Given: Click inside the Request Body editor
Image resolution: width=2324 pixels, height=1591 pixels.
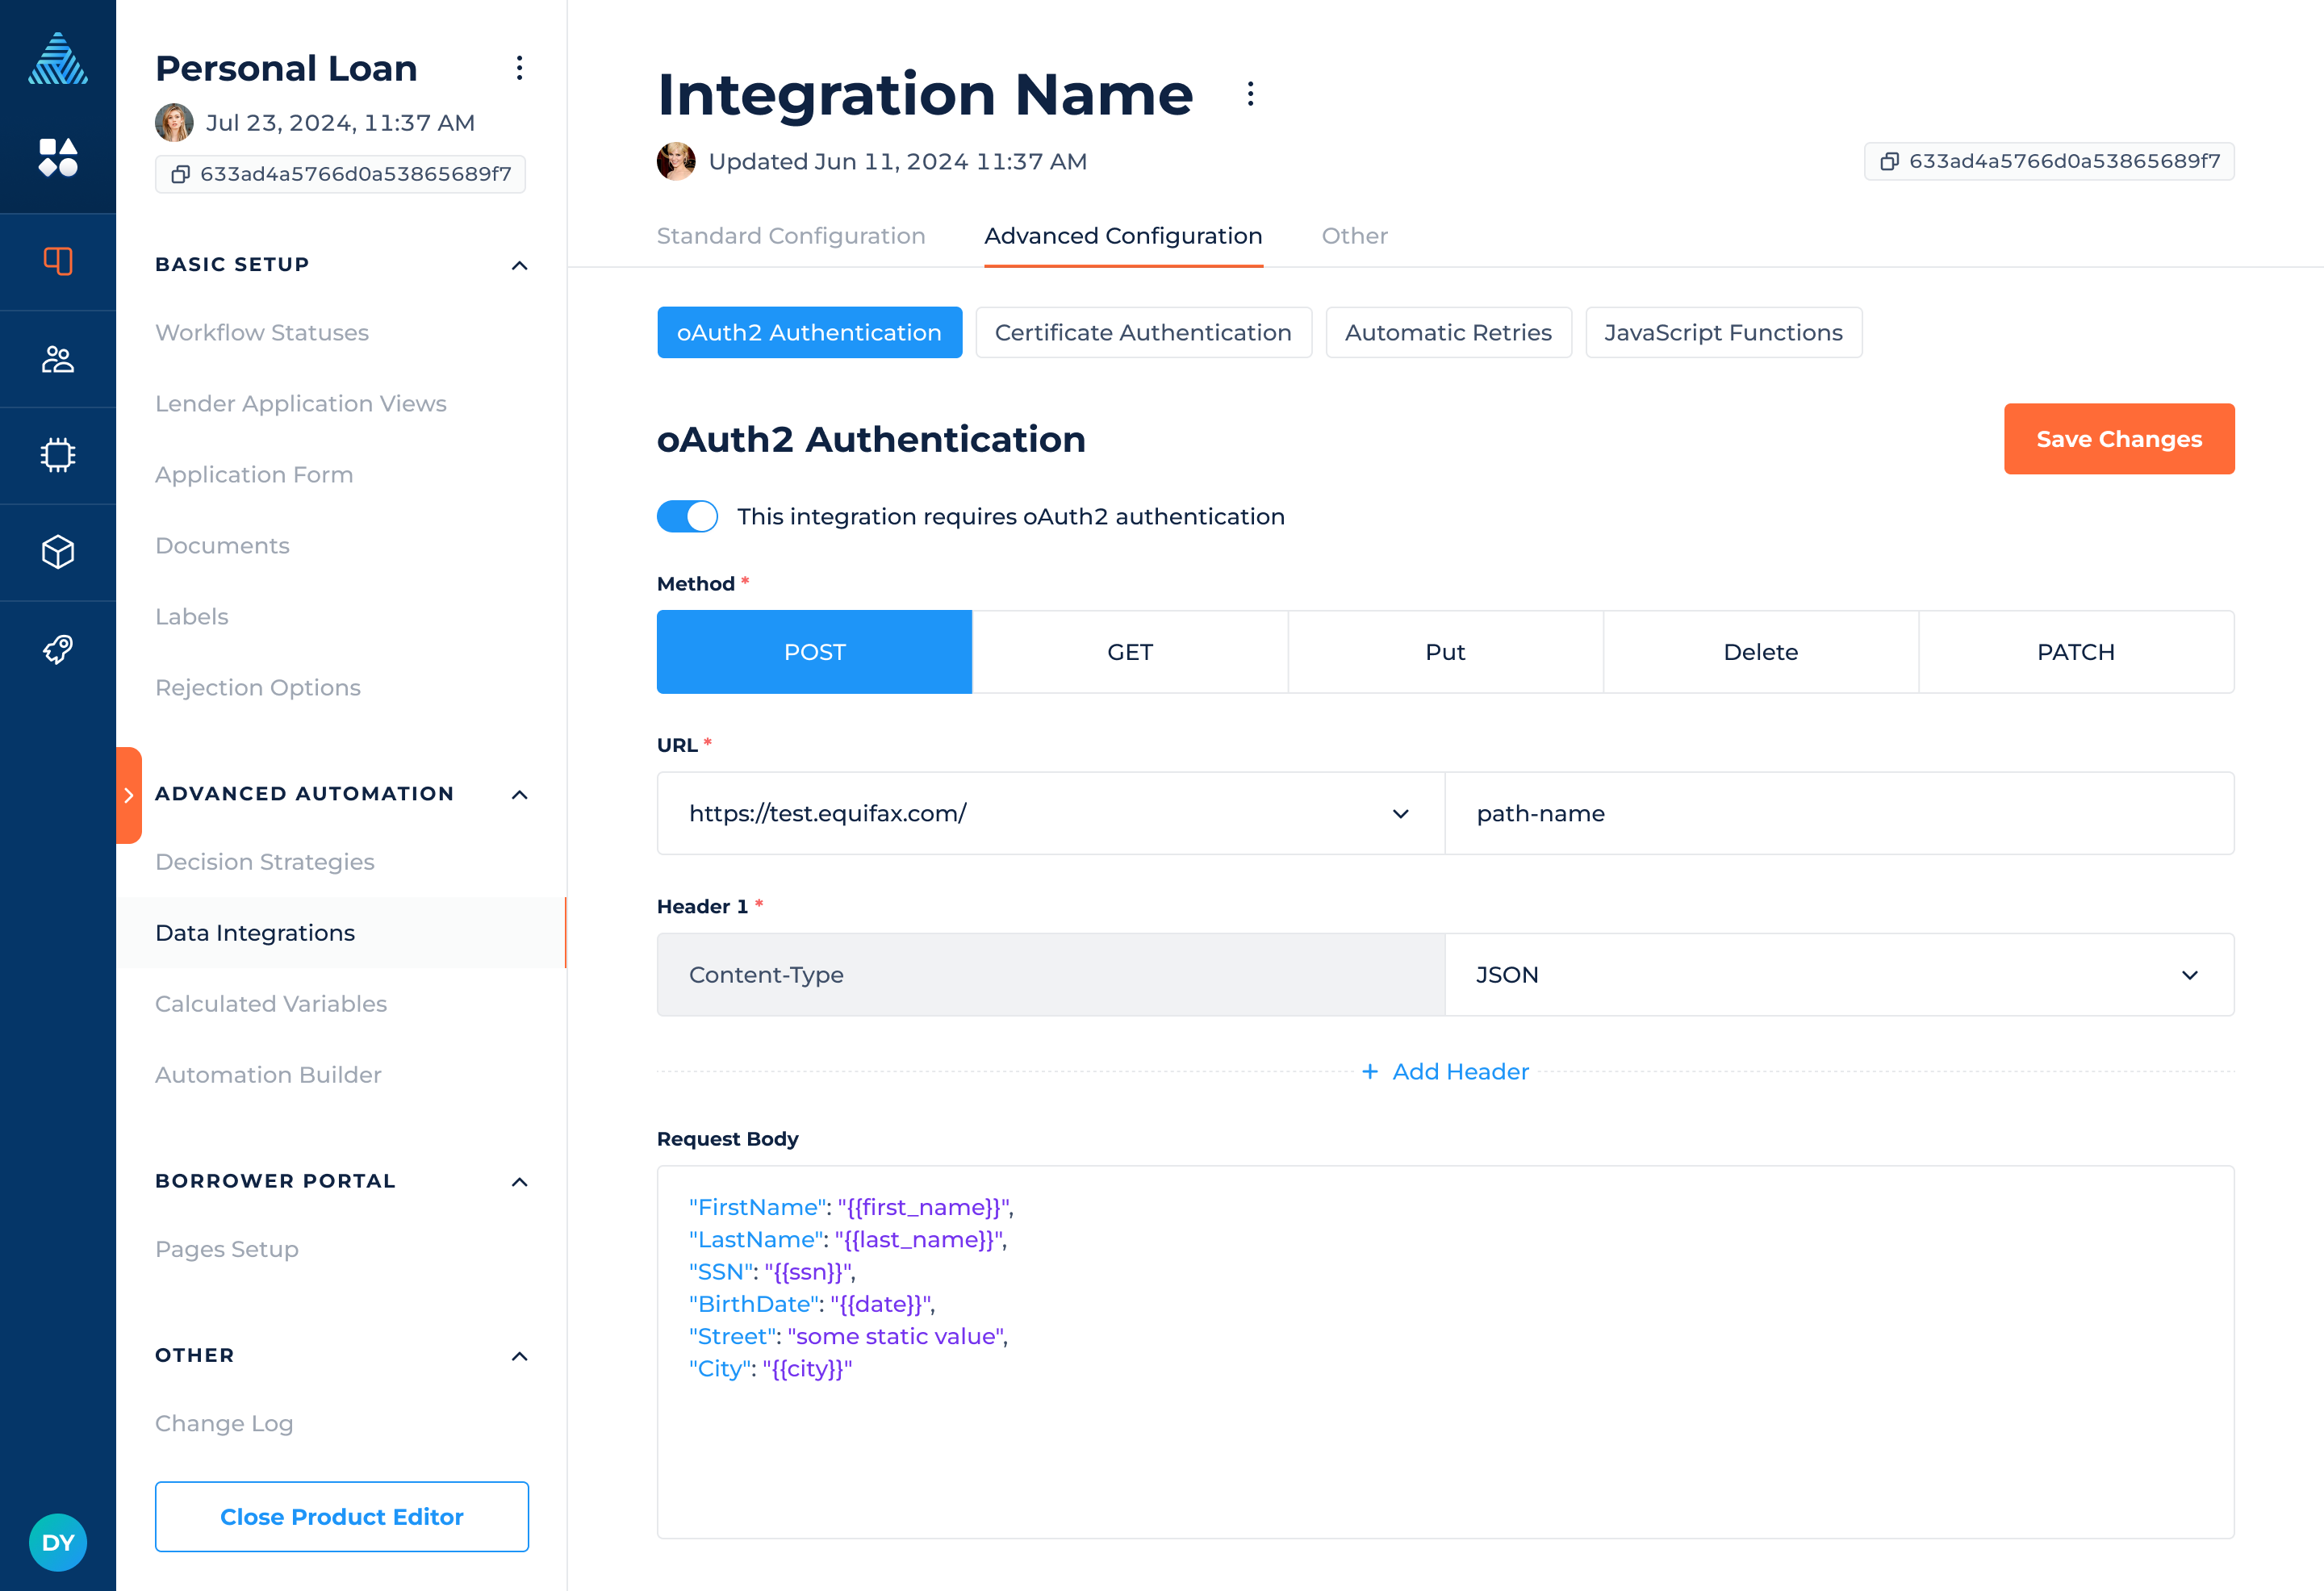Looking at the screenshot, I should [x=1445, y=1352].
